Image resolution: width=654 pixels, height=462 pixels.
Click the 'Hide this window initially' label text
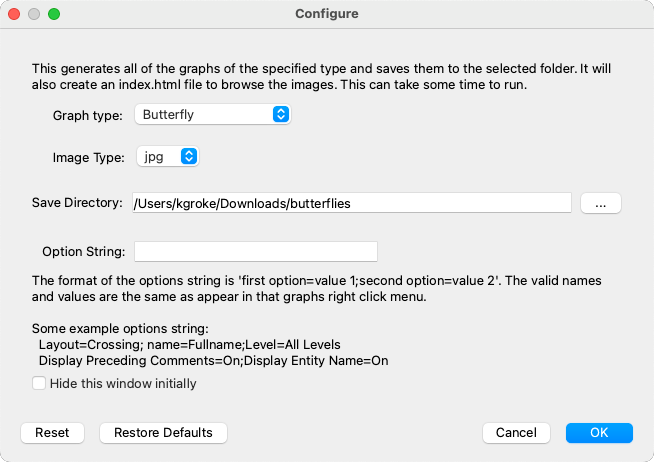123,384
